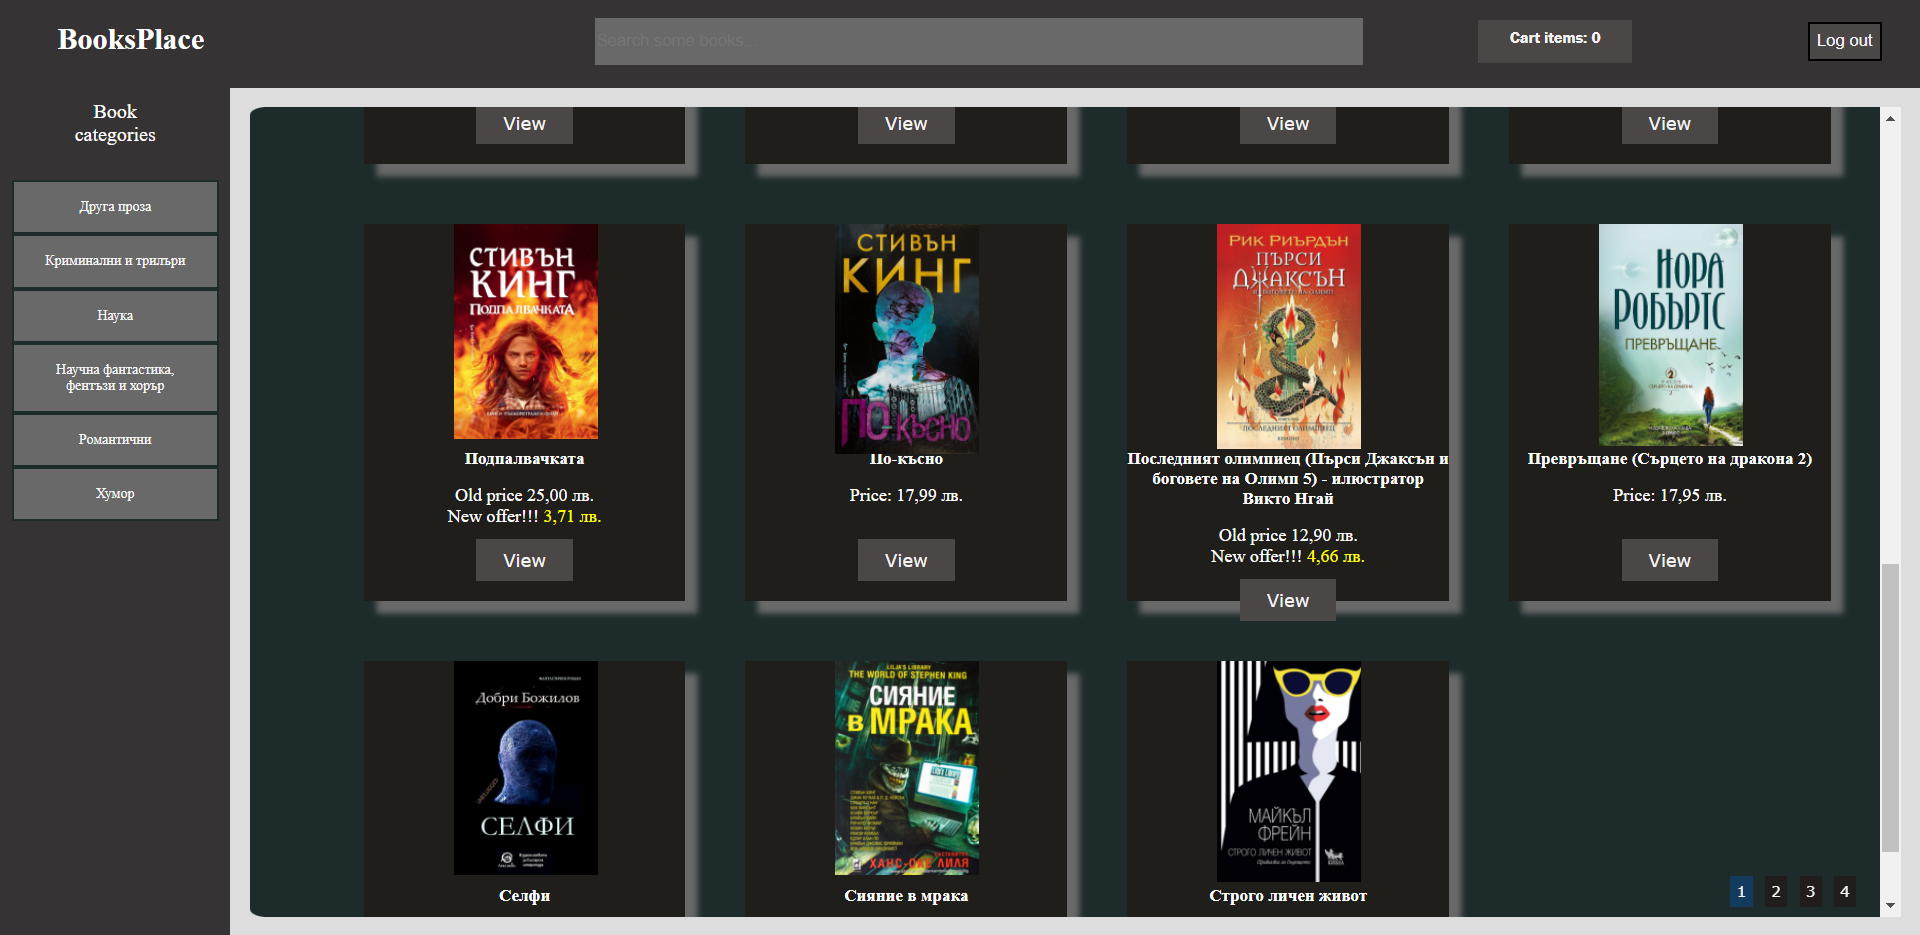Open the Cart items button
The width and height of the screenshot is (1920, 935).
tap(1554, 41)
